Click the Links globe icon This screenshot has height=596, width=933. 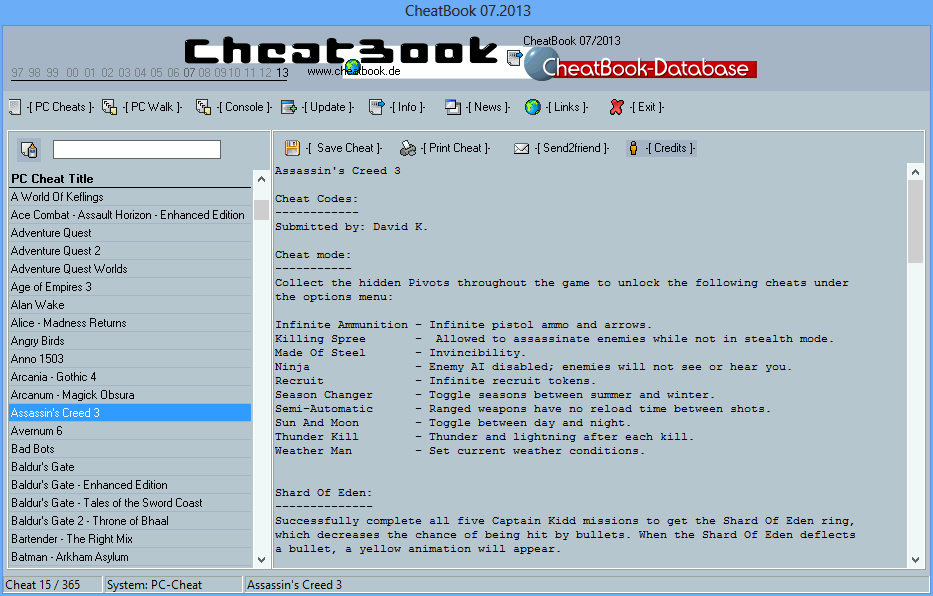click(533, 107)
